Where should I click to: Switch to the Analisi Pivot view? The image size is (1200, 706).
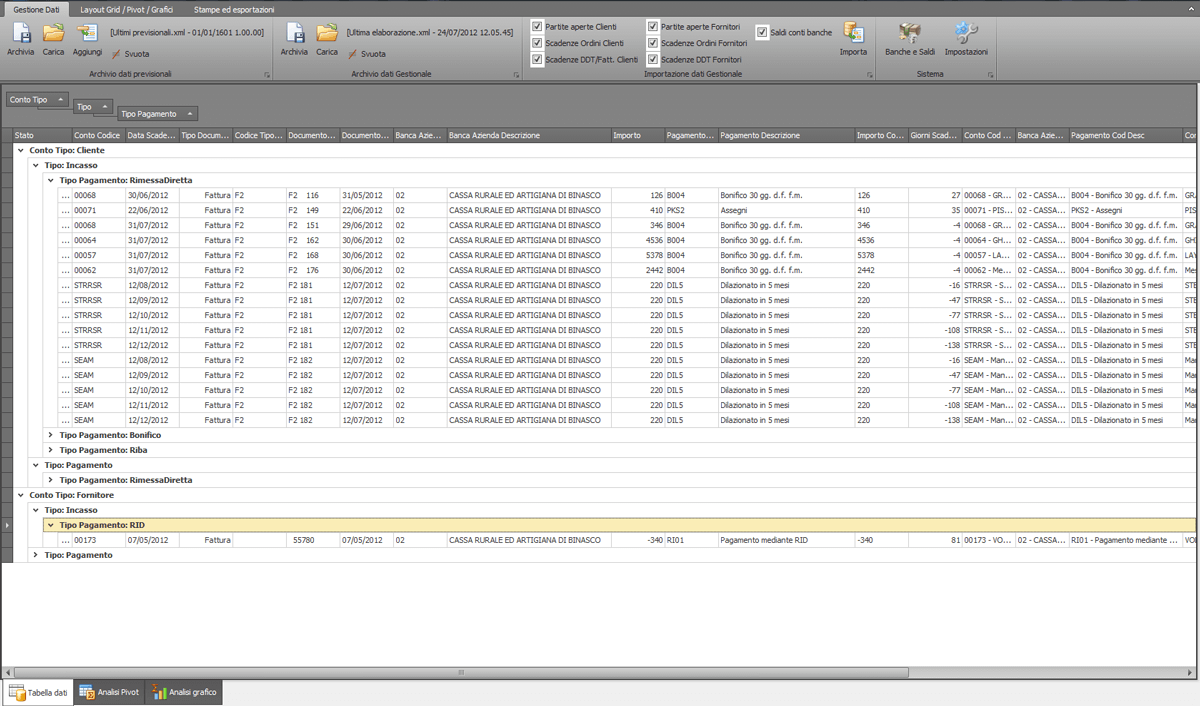pos(108,690)
